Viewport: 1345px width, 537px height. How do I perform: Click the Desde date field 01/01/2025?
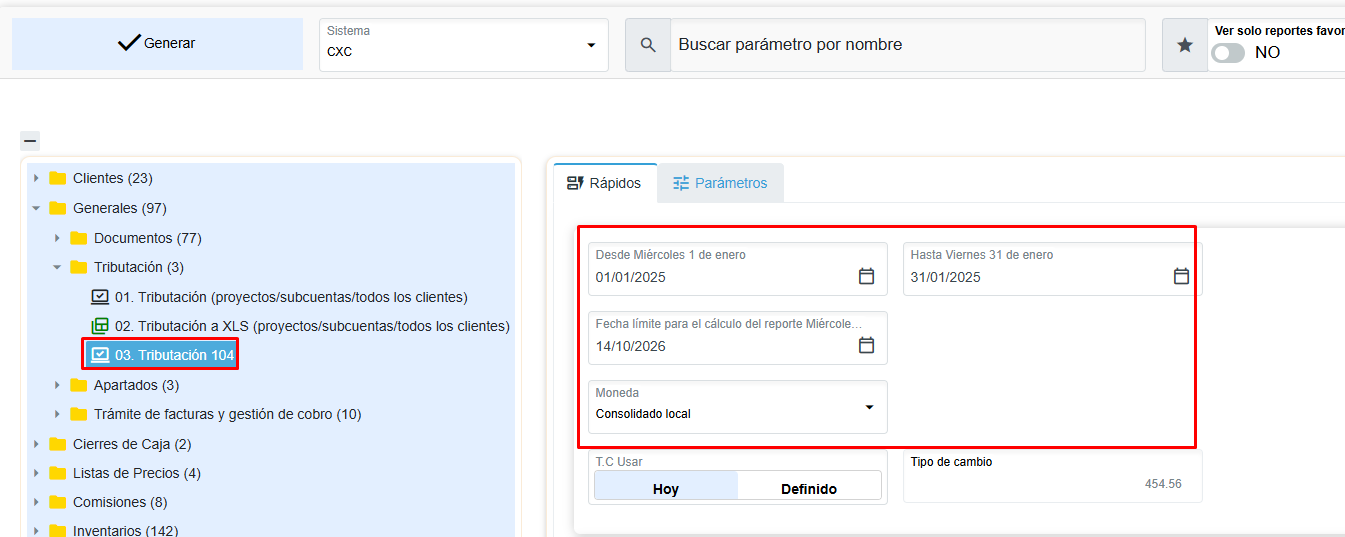pyautogui.click(x=738, y=269)
